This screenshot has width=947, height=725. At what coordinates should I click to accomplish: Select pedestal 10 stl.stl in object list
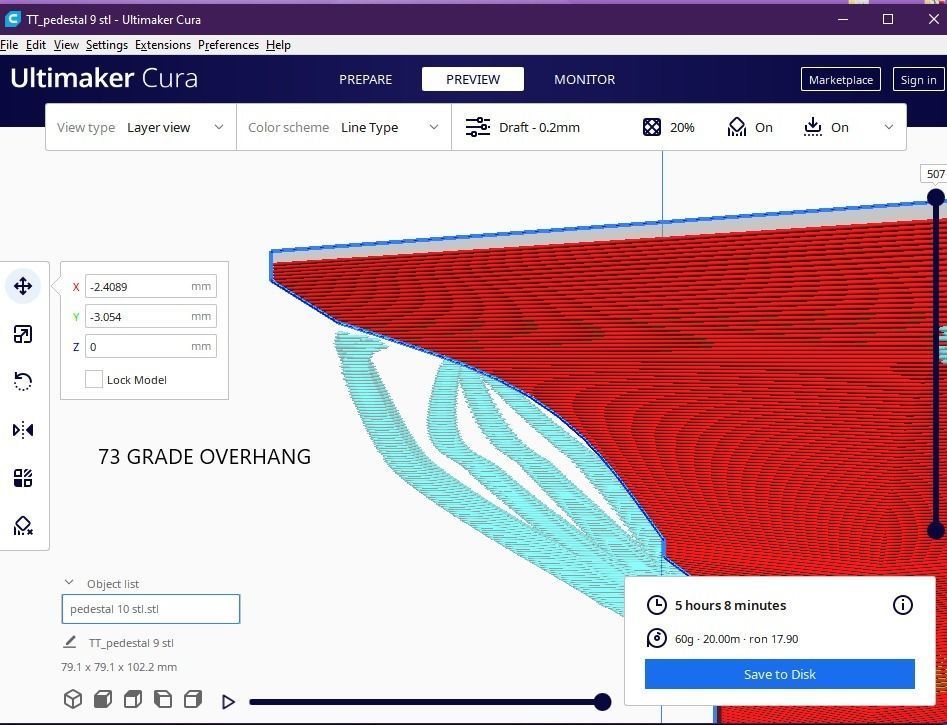tap(150, 609)
